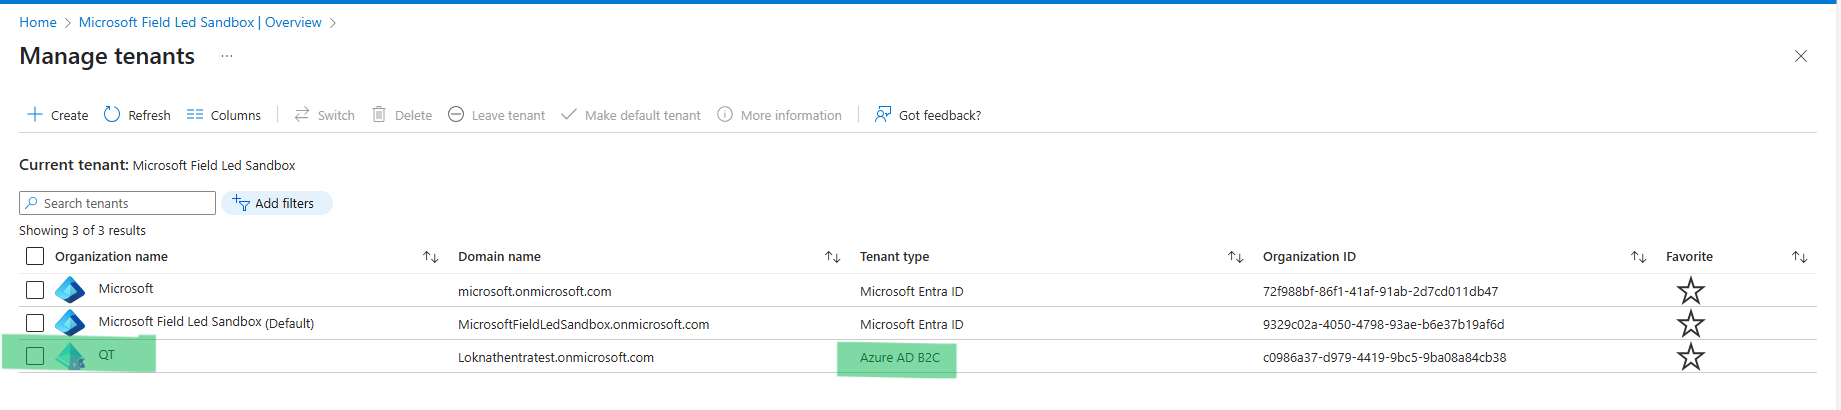Click Got feedback? button
The image size is (1841, 410).
coord(928,115)
